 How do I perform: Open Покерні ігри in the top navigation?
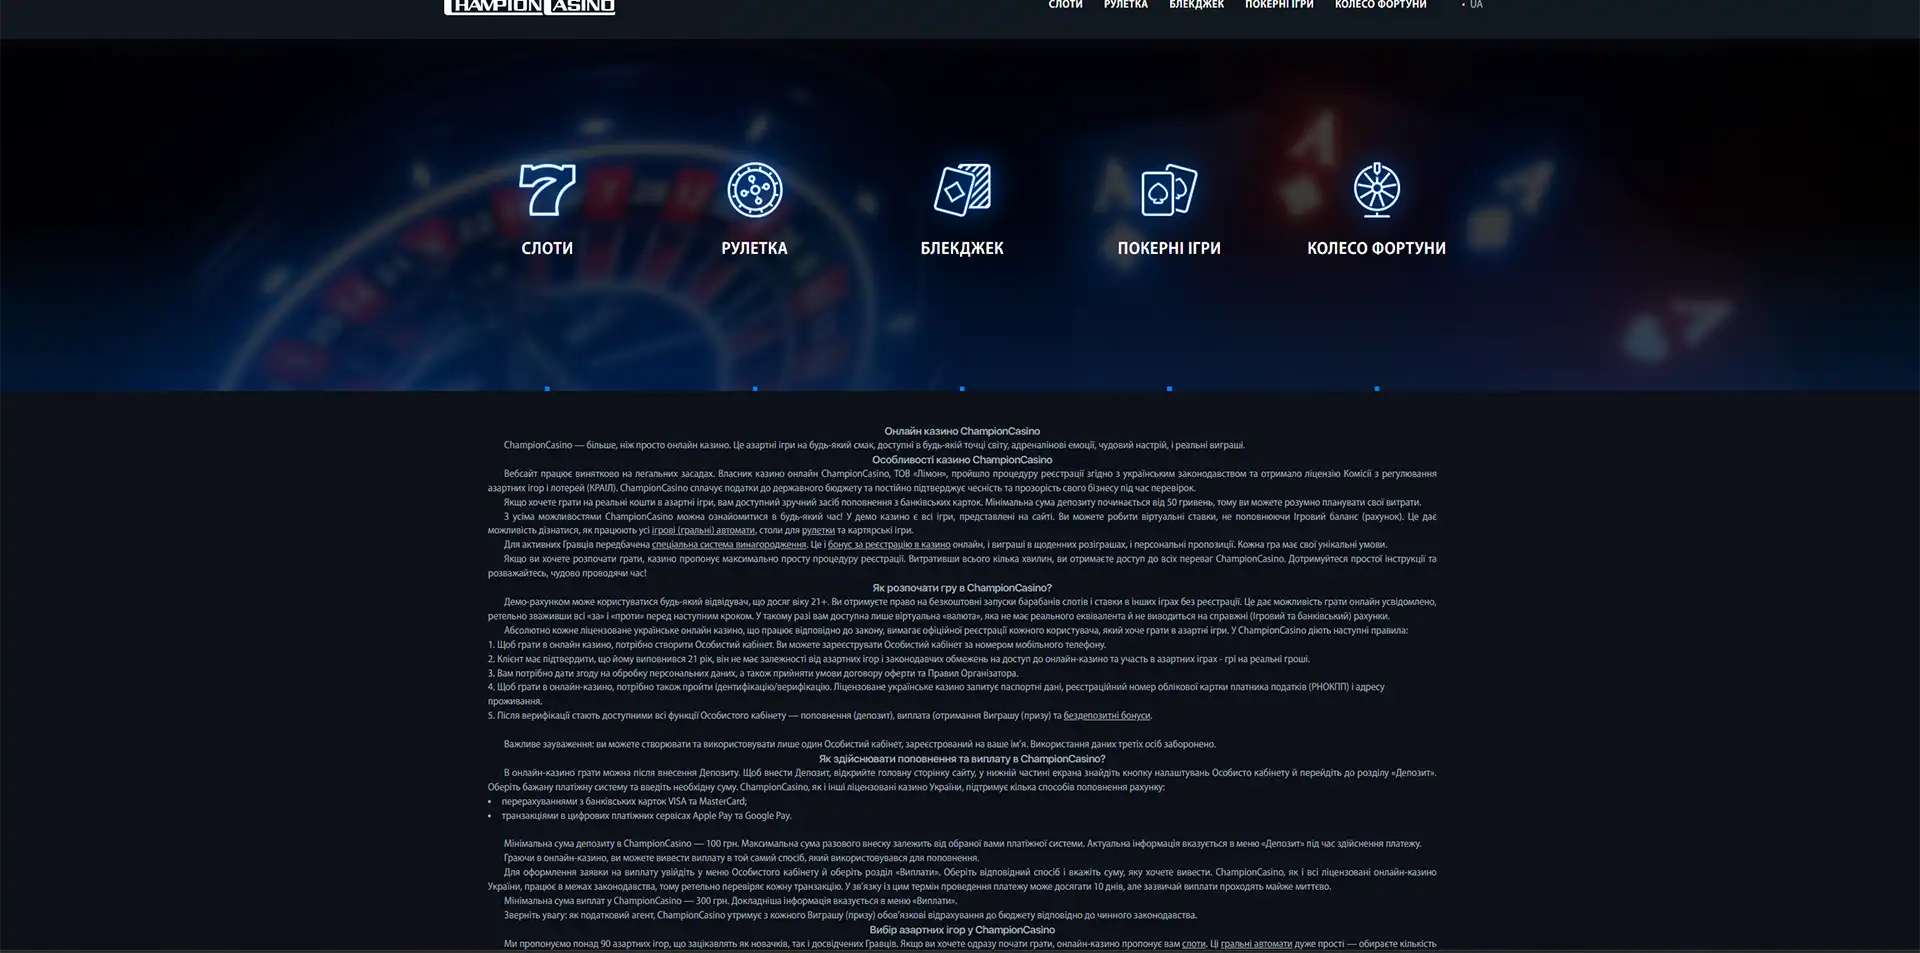click(1279, 5)
